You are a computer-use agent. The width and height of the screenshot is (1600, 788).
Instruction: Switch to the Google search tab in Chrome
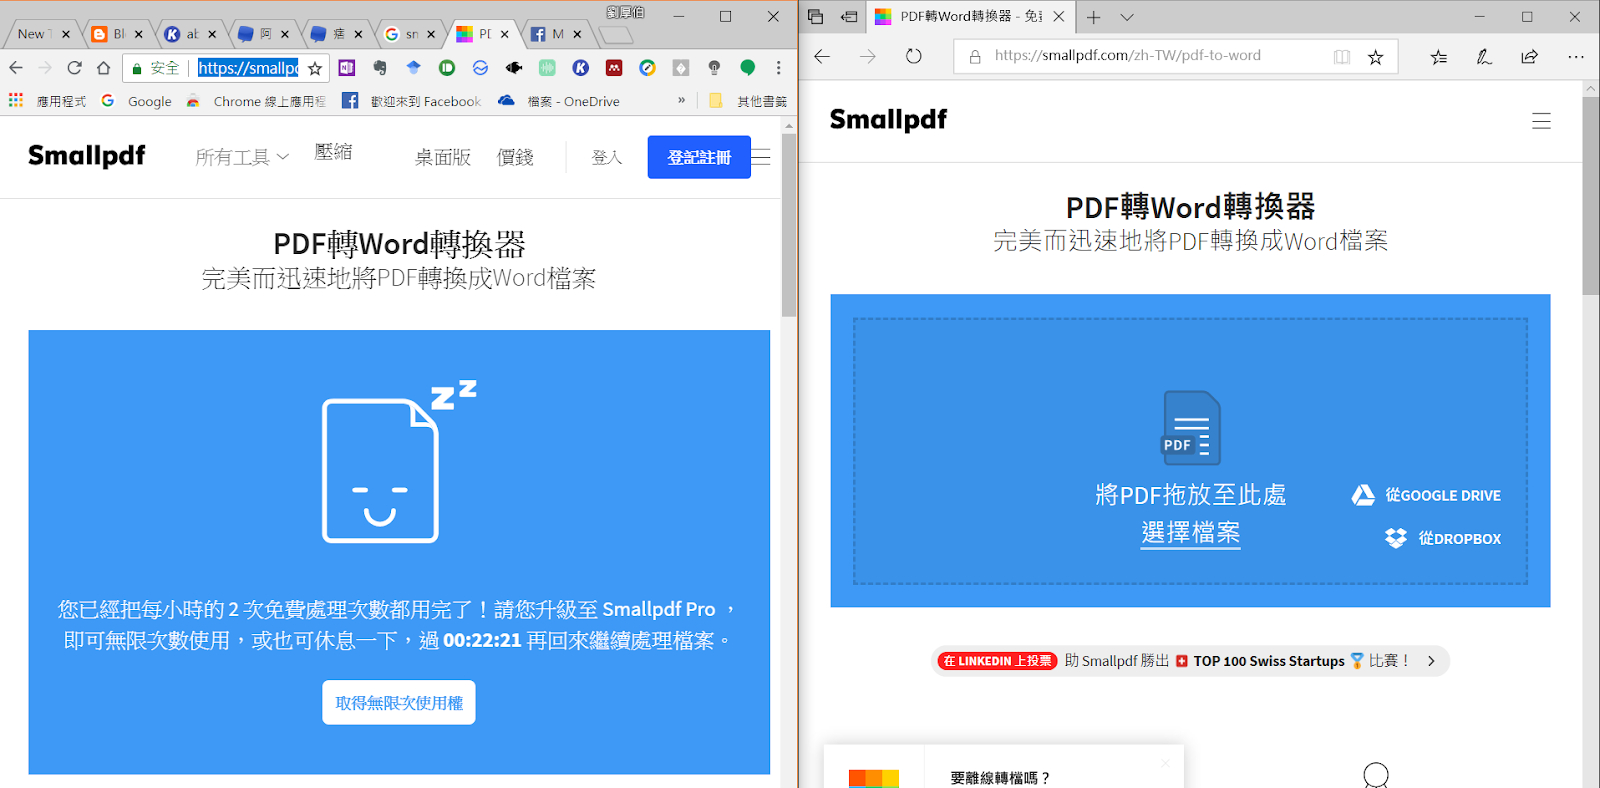pyautogui.click(x=410, y=34)
